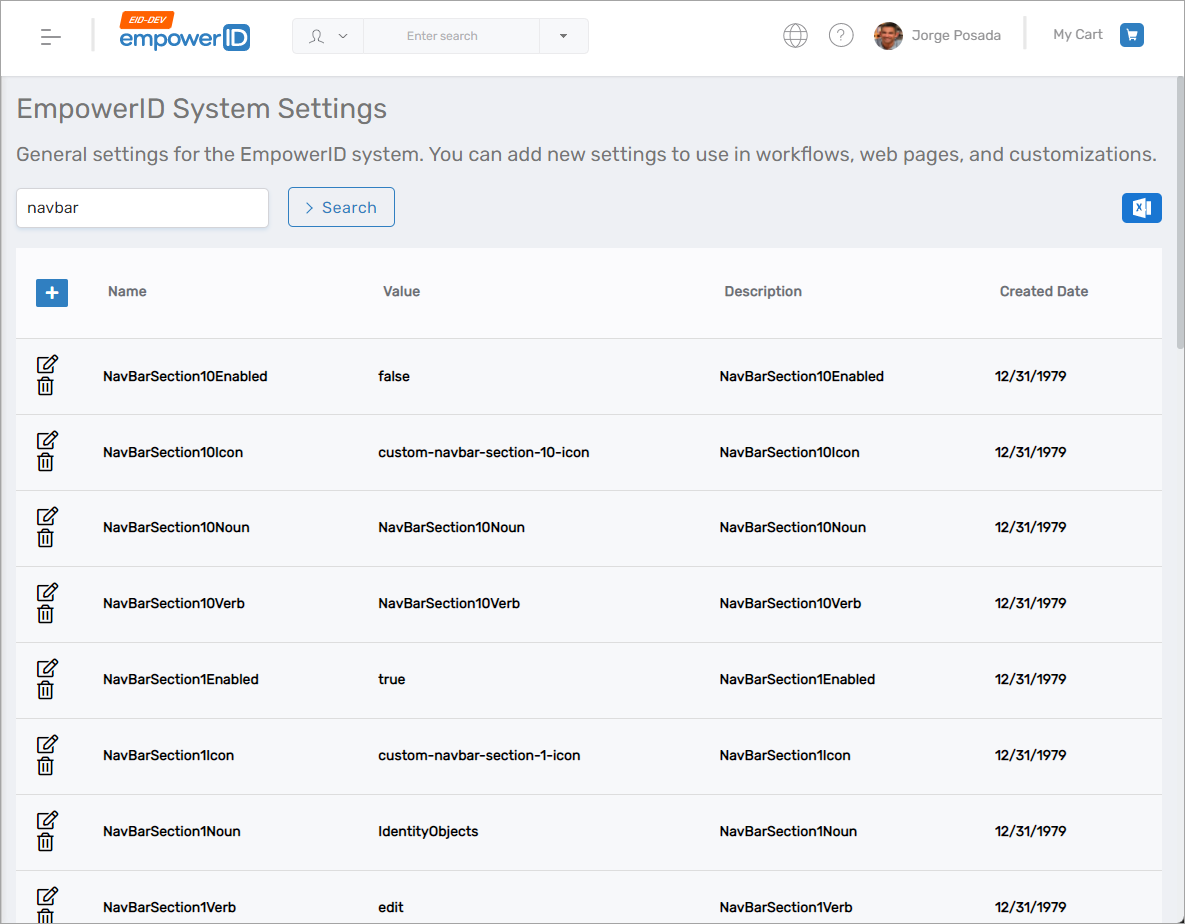Click the globe language icon
1185x924 pixels.
[x=795, y=34]
